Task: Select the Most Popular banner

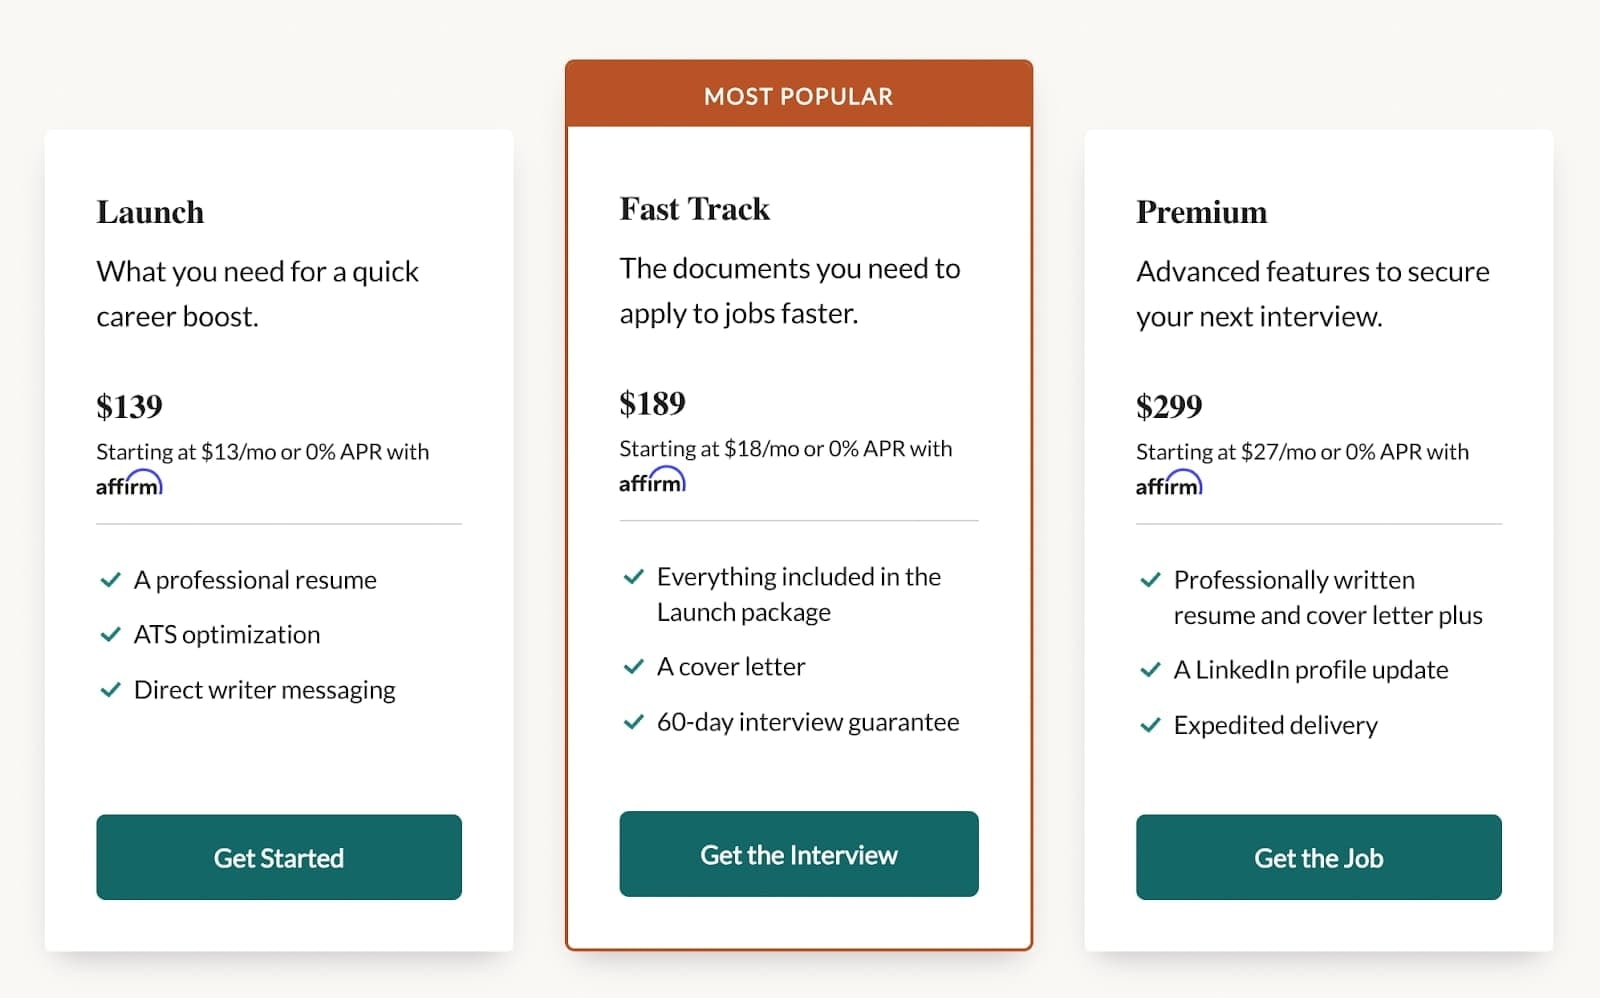Action: (799, 96)
